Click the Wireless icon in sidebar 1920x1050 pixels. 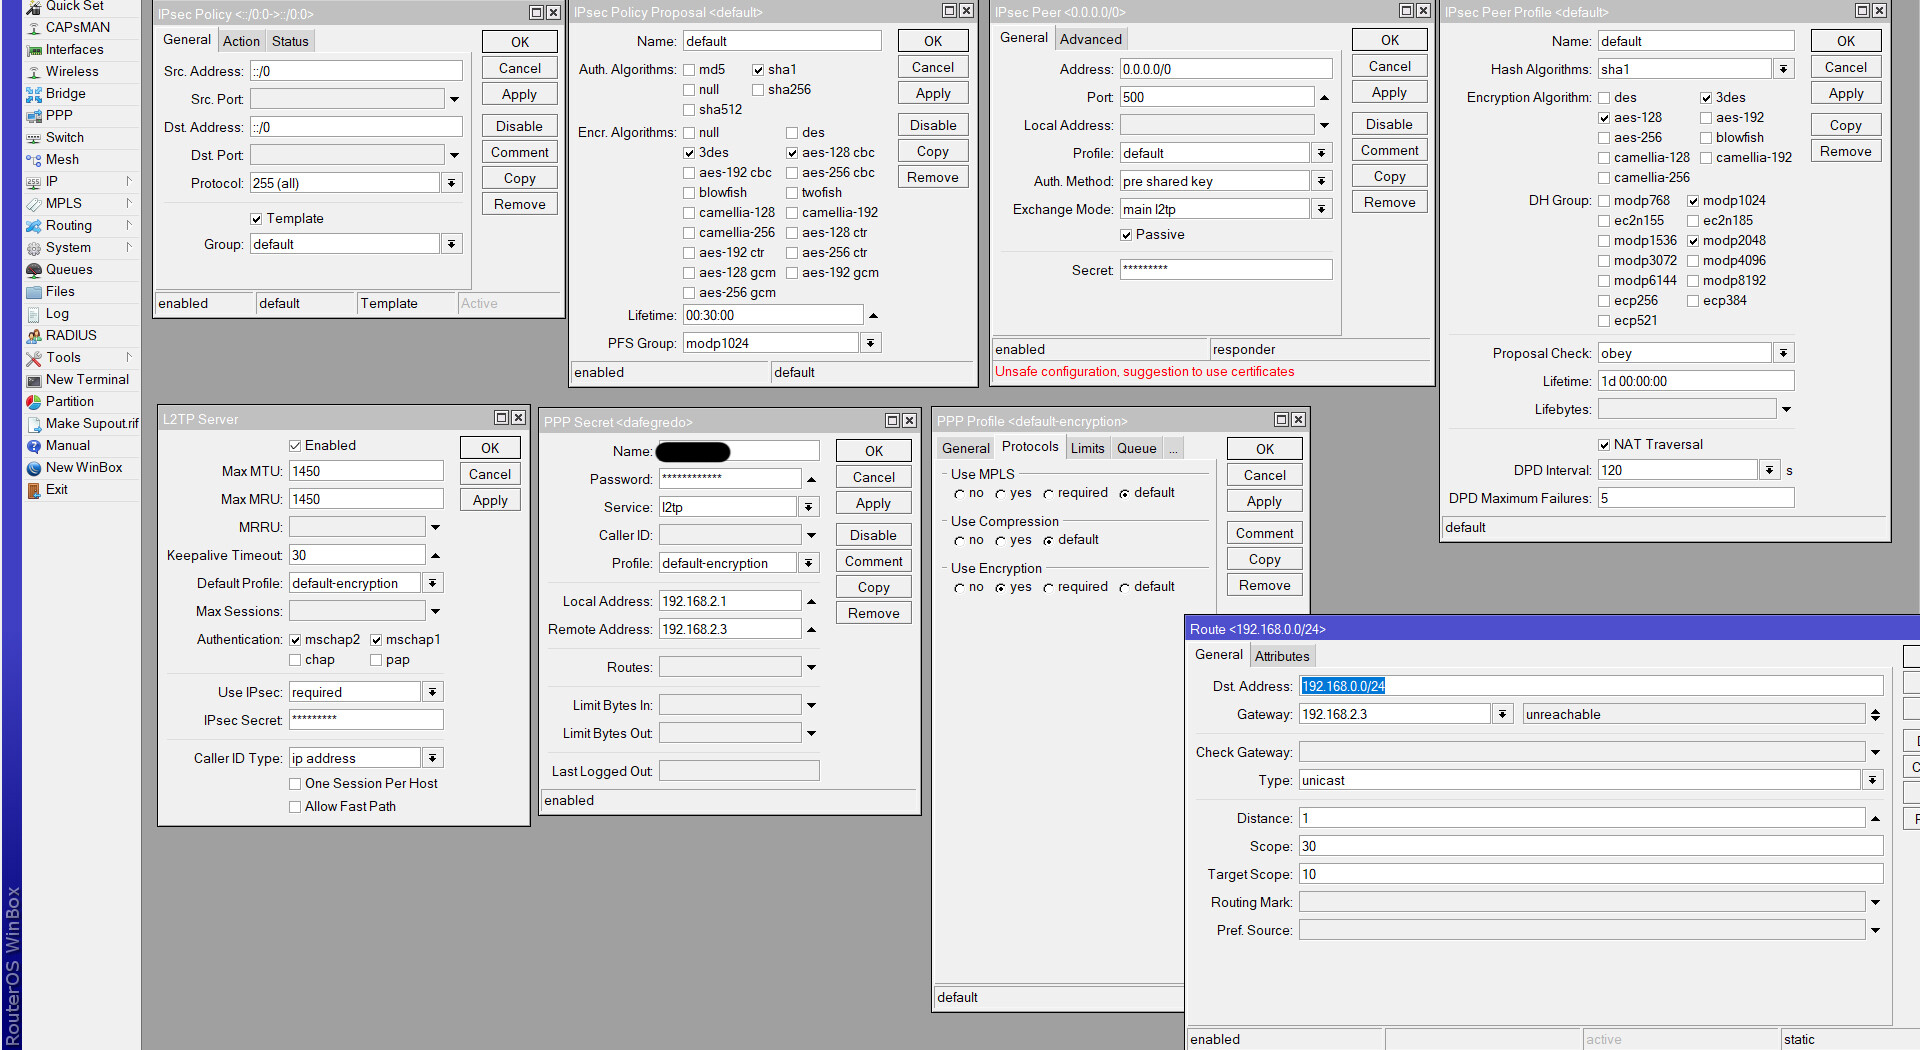pos(34,72)
